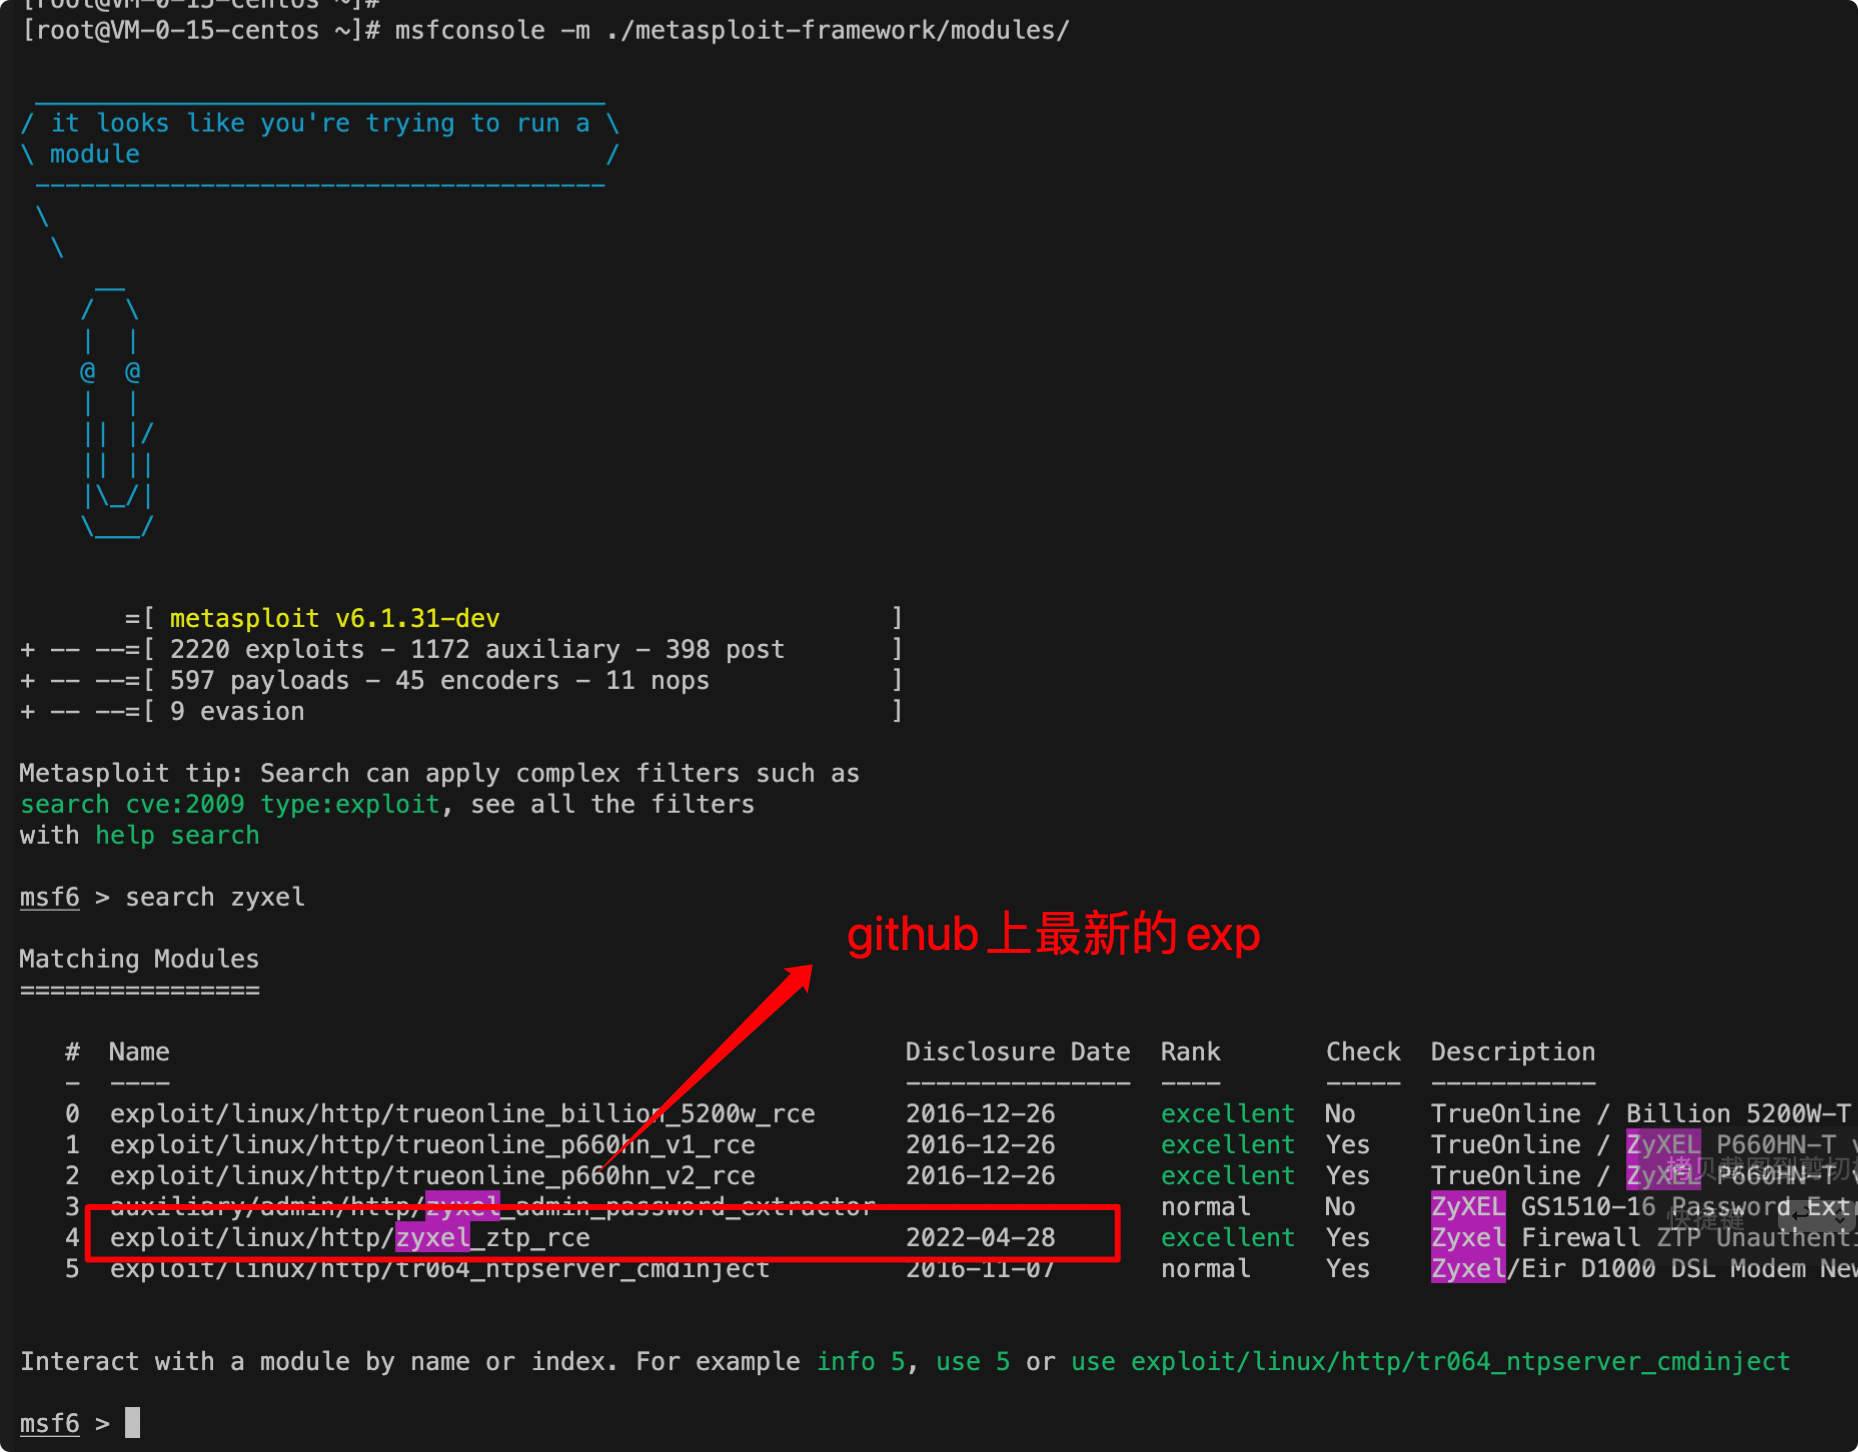Click the 'Name' column header
1858x1452 pixels.
[139, 1052]
